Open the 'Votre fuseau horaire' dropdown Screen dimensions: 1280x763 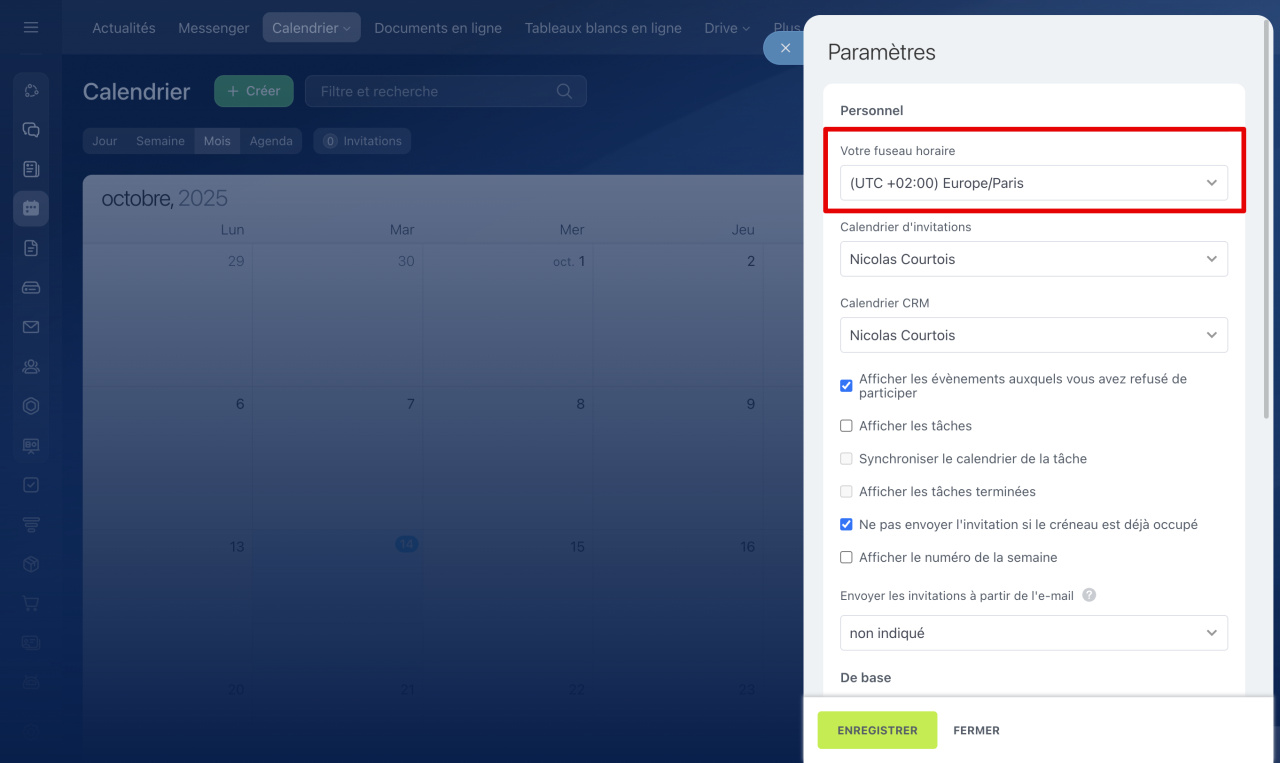tap(1033, 183)
